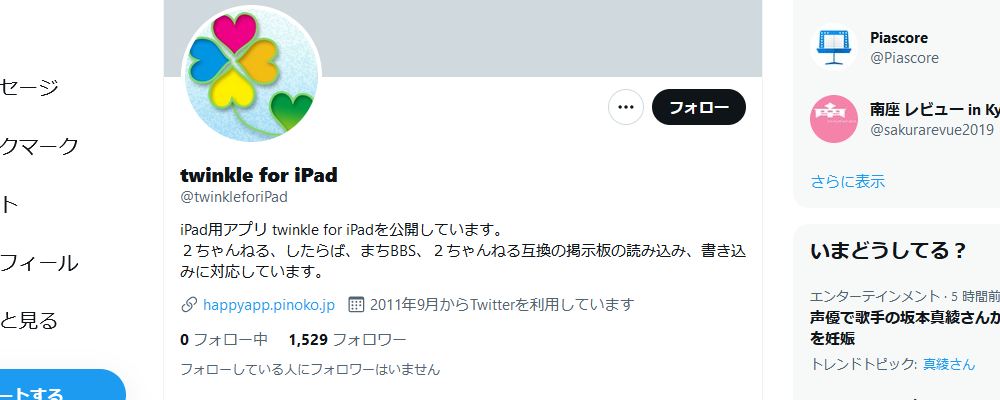Open the pink 南座 レビュー avatar icon

tap(834, 119)
